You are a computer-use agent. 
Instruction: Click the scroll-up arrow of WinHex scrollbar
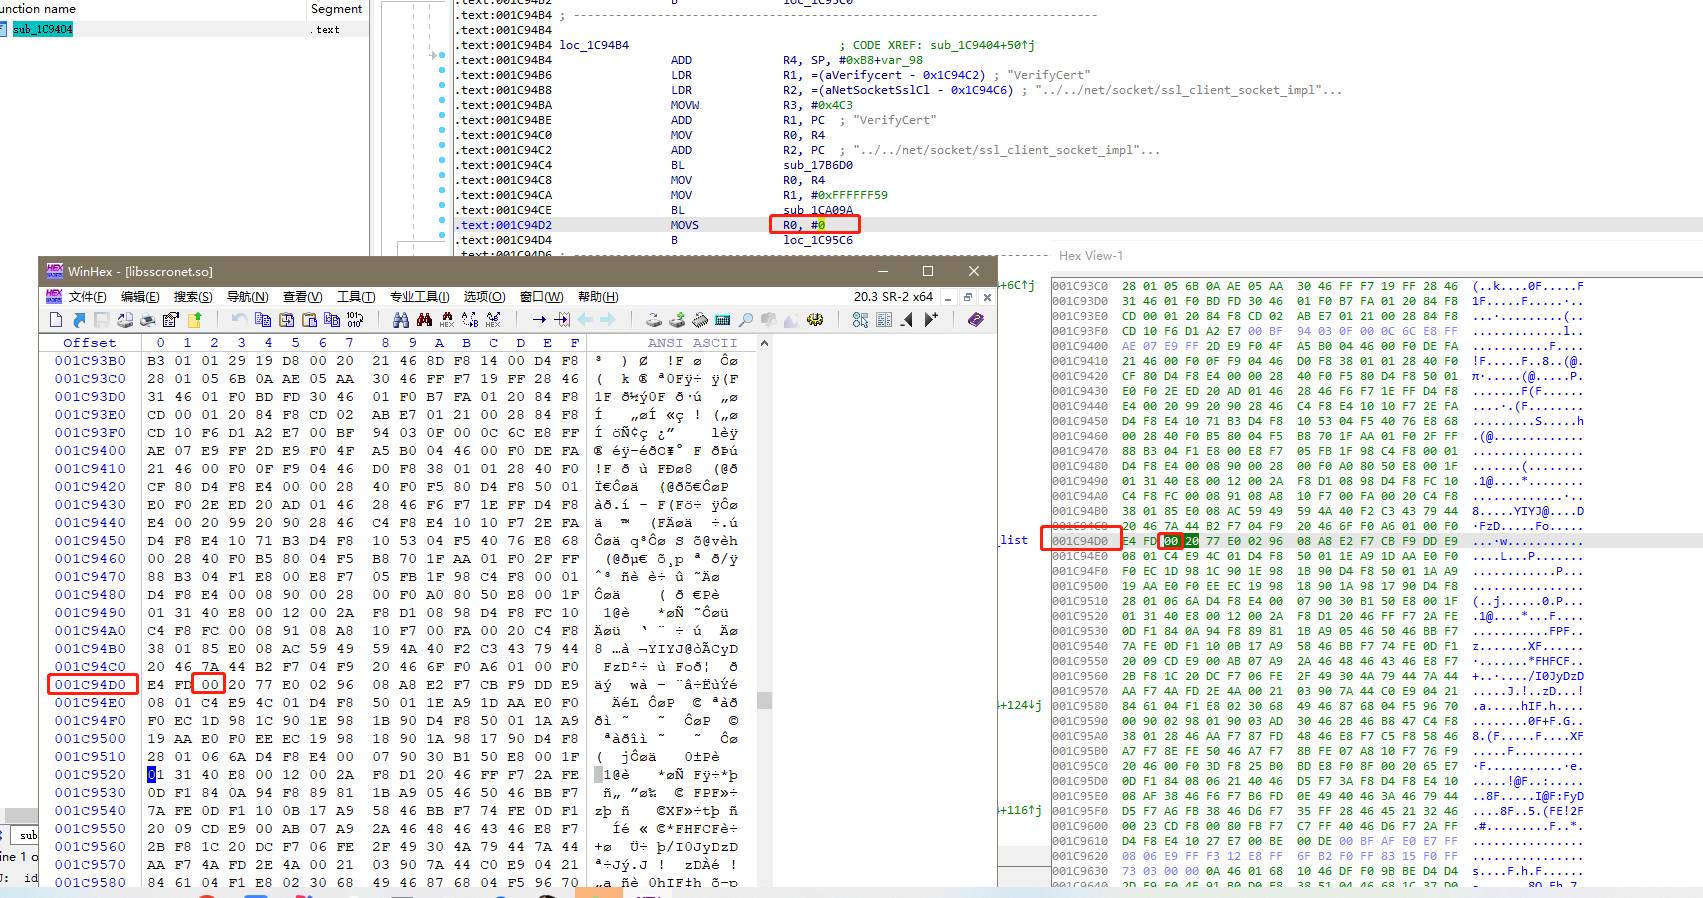(765, 343)
